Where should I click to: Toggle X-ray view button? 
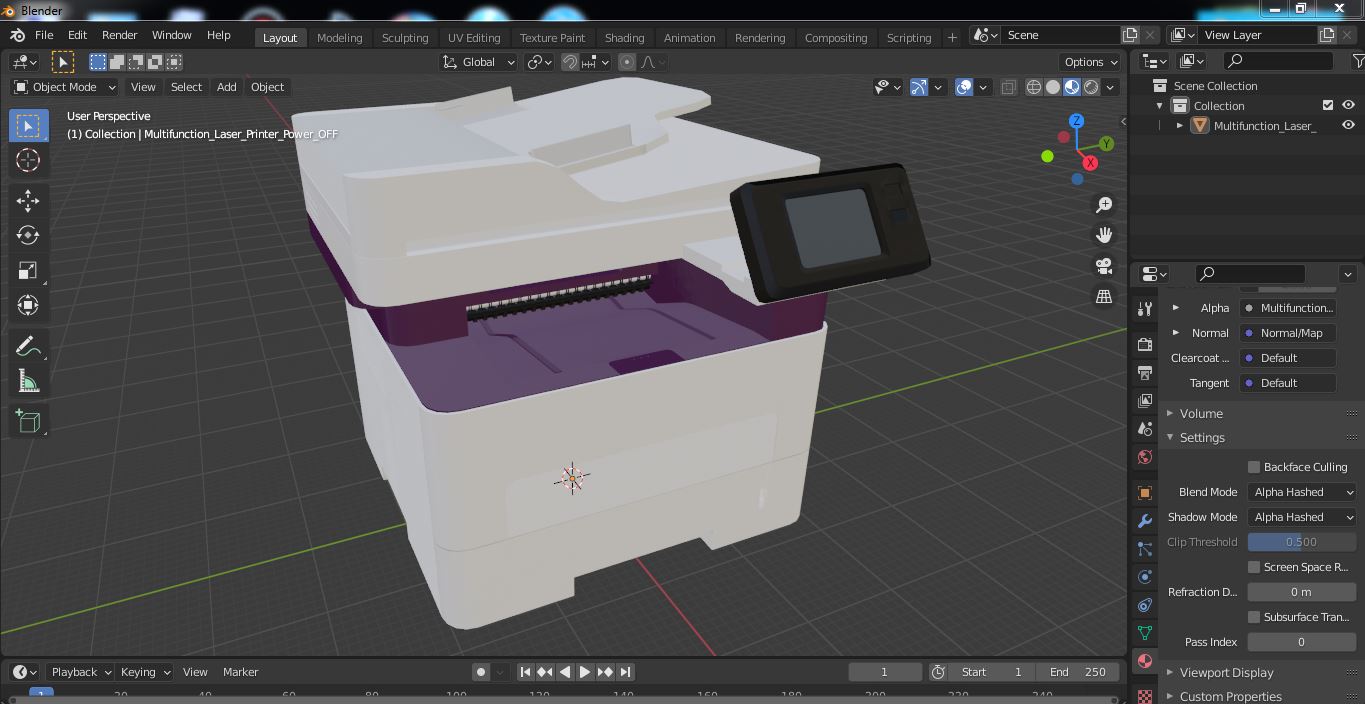pos(1008,87)
